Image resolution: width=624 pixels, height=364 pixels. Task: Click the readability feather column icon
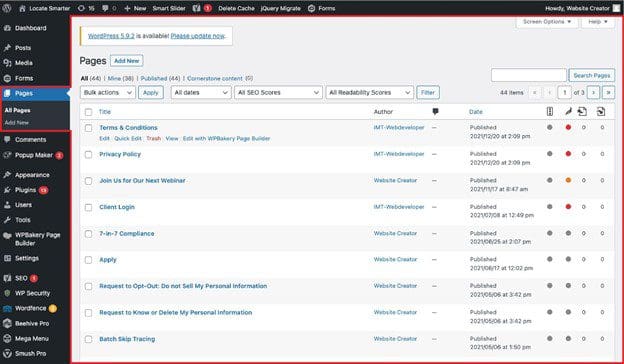[x=568, y=112]
